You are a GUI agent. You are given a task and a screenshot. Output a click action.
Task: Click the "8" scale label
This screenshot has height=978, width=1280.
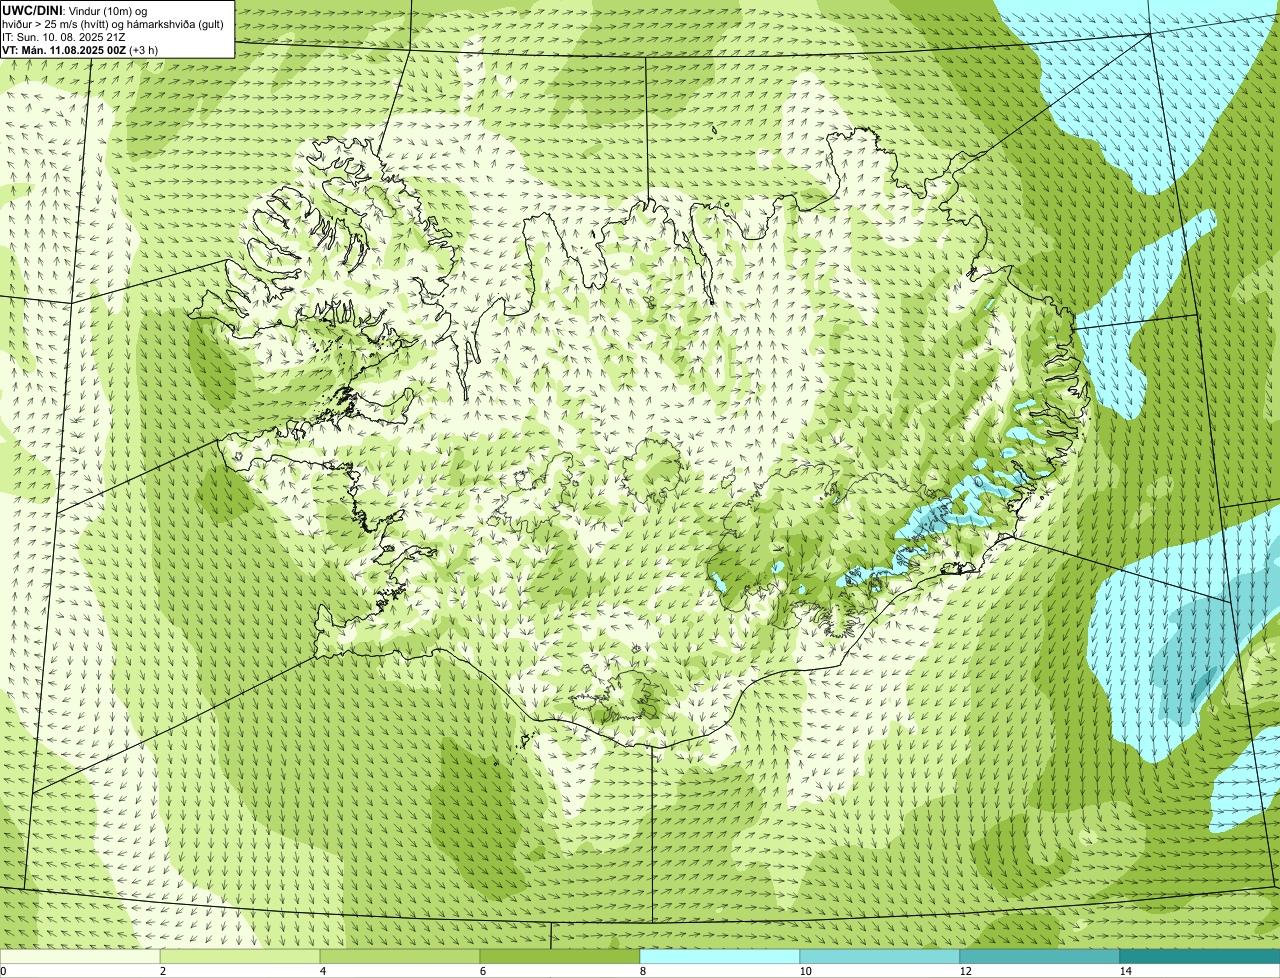pos(642,971)
